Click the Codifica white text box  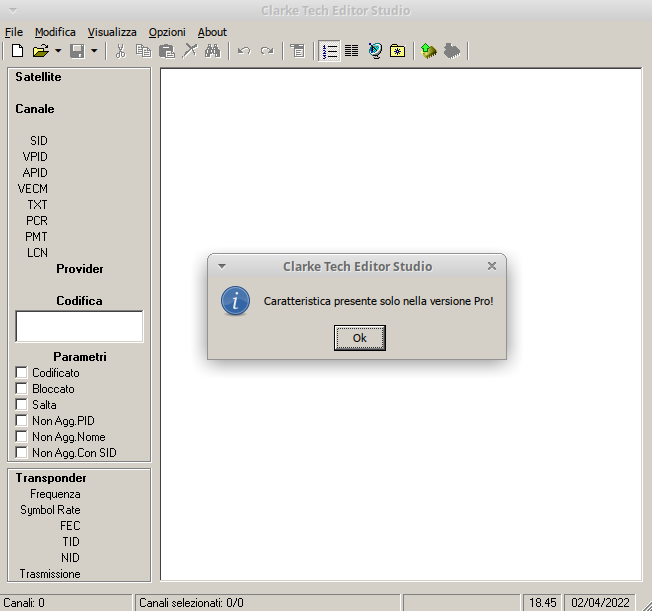[79, 326]
